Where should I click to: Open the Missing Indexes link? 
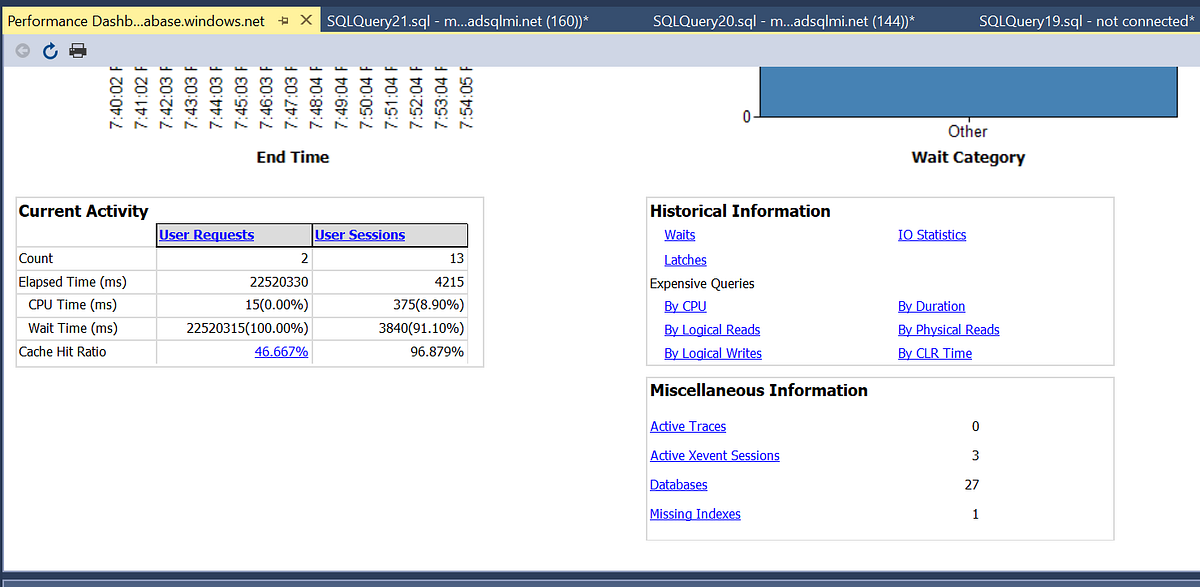coord(695,514)
